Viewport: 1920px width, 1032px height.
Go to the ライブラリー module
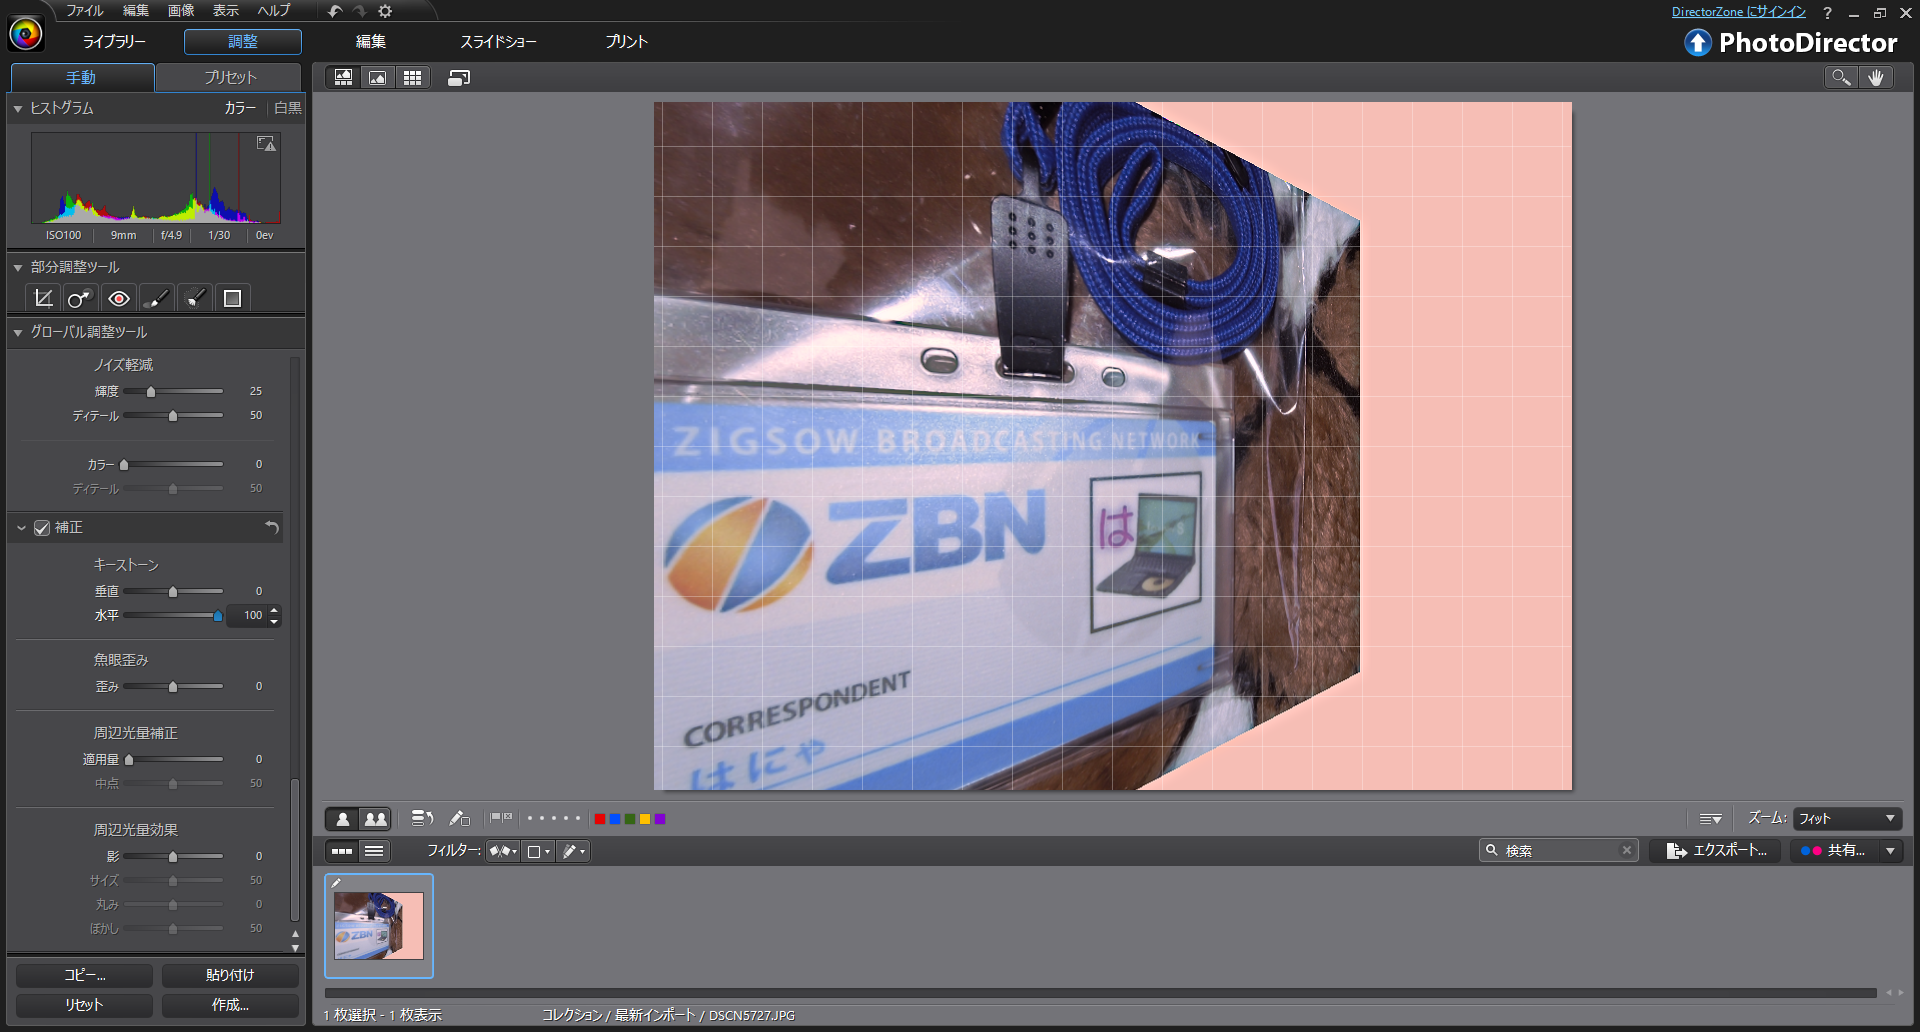(x=114, y=42)
